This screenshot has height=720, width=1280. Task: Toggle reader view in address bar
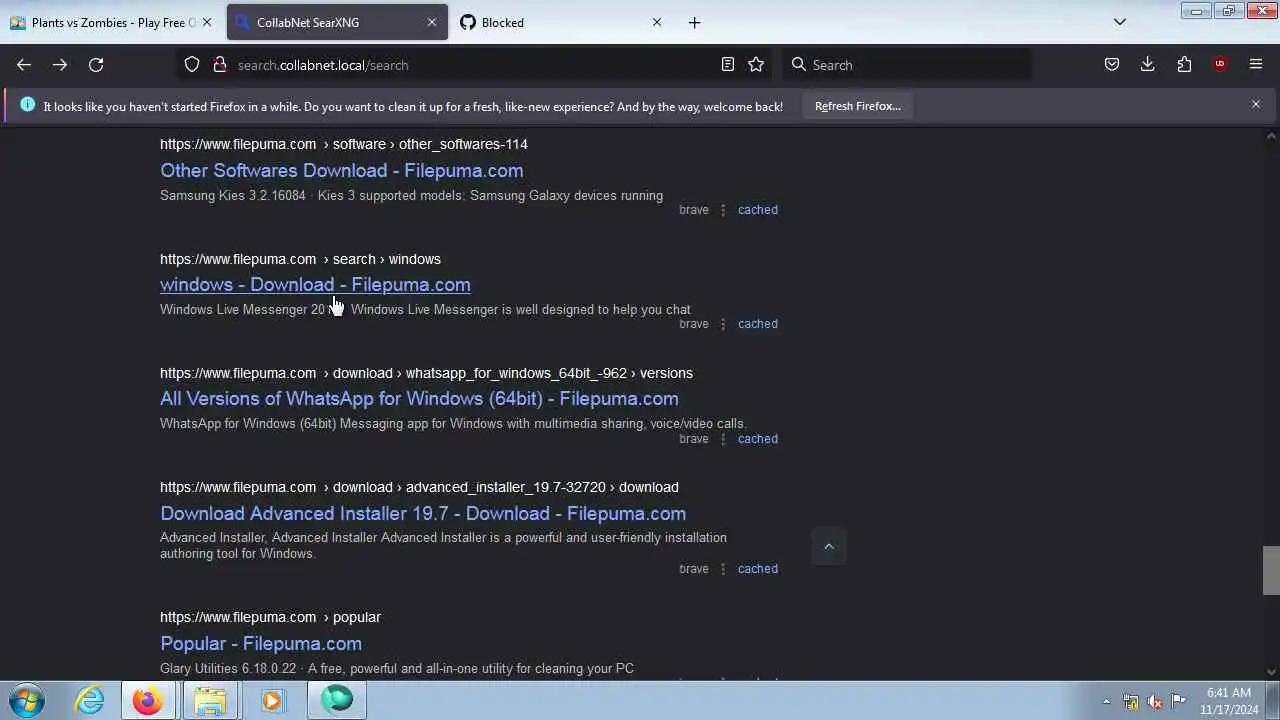pyautogui.click(x=728, y=65)
